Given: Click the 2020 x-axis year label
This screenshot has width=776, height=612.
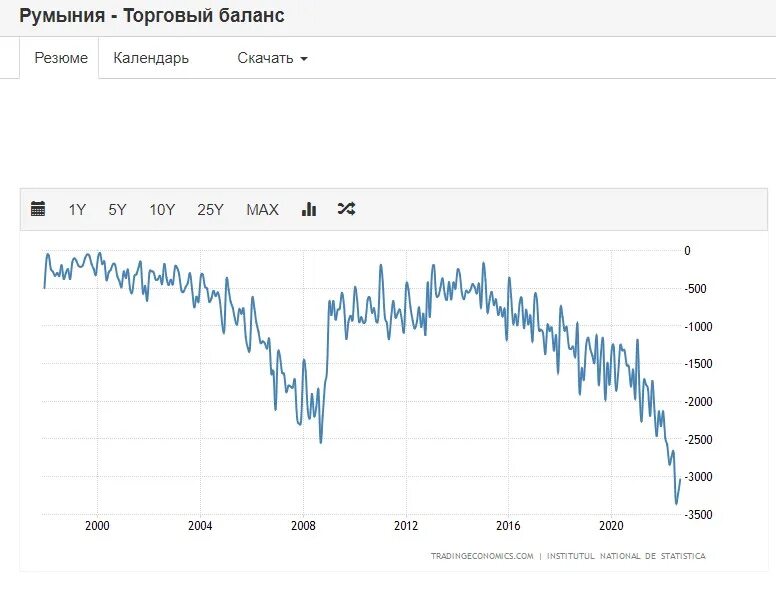Looking at the screenshot, I should pyautogui.click(x=611, y=525).
